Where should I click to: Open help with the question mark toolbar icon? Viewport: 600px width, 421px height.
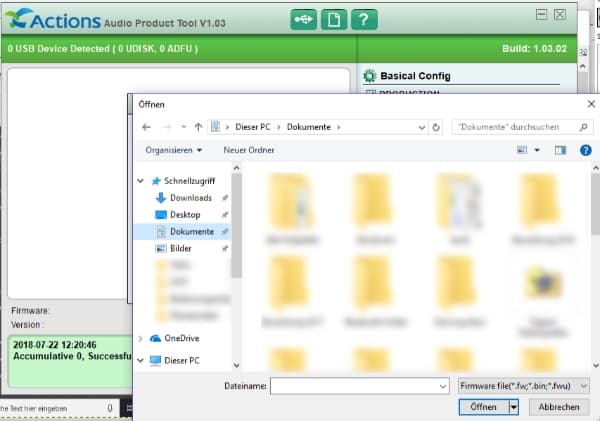364,19
